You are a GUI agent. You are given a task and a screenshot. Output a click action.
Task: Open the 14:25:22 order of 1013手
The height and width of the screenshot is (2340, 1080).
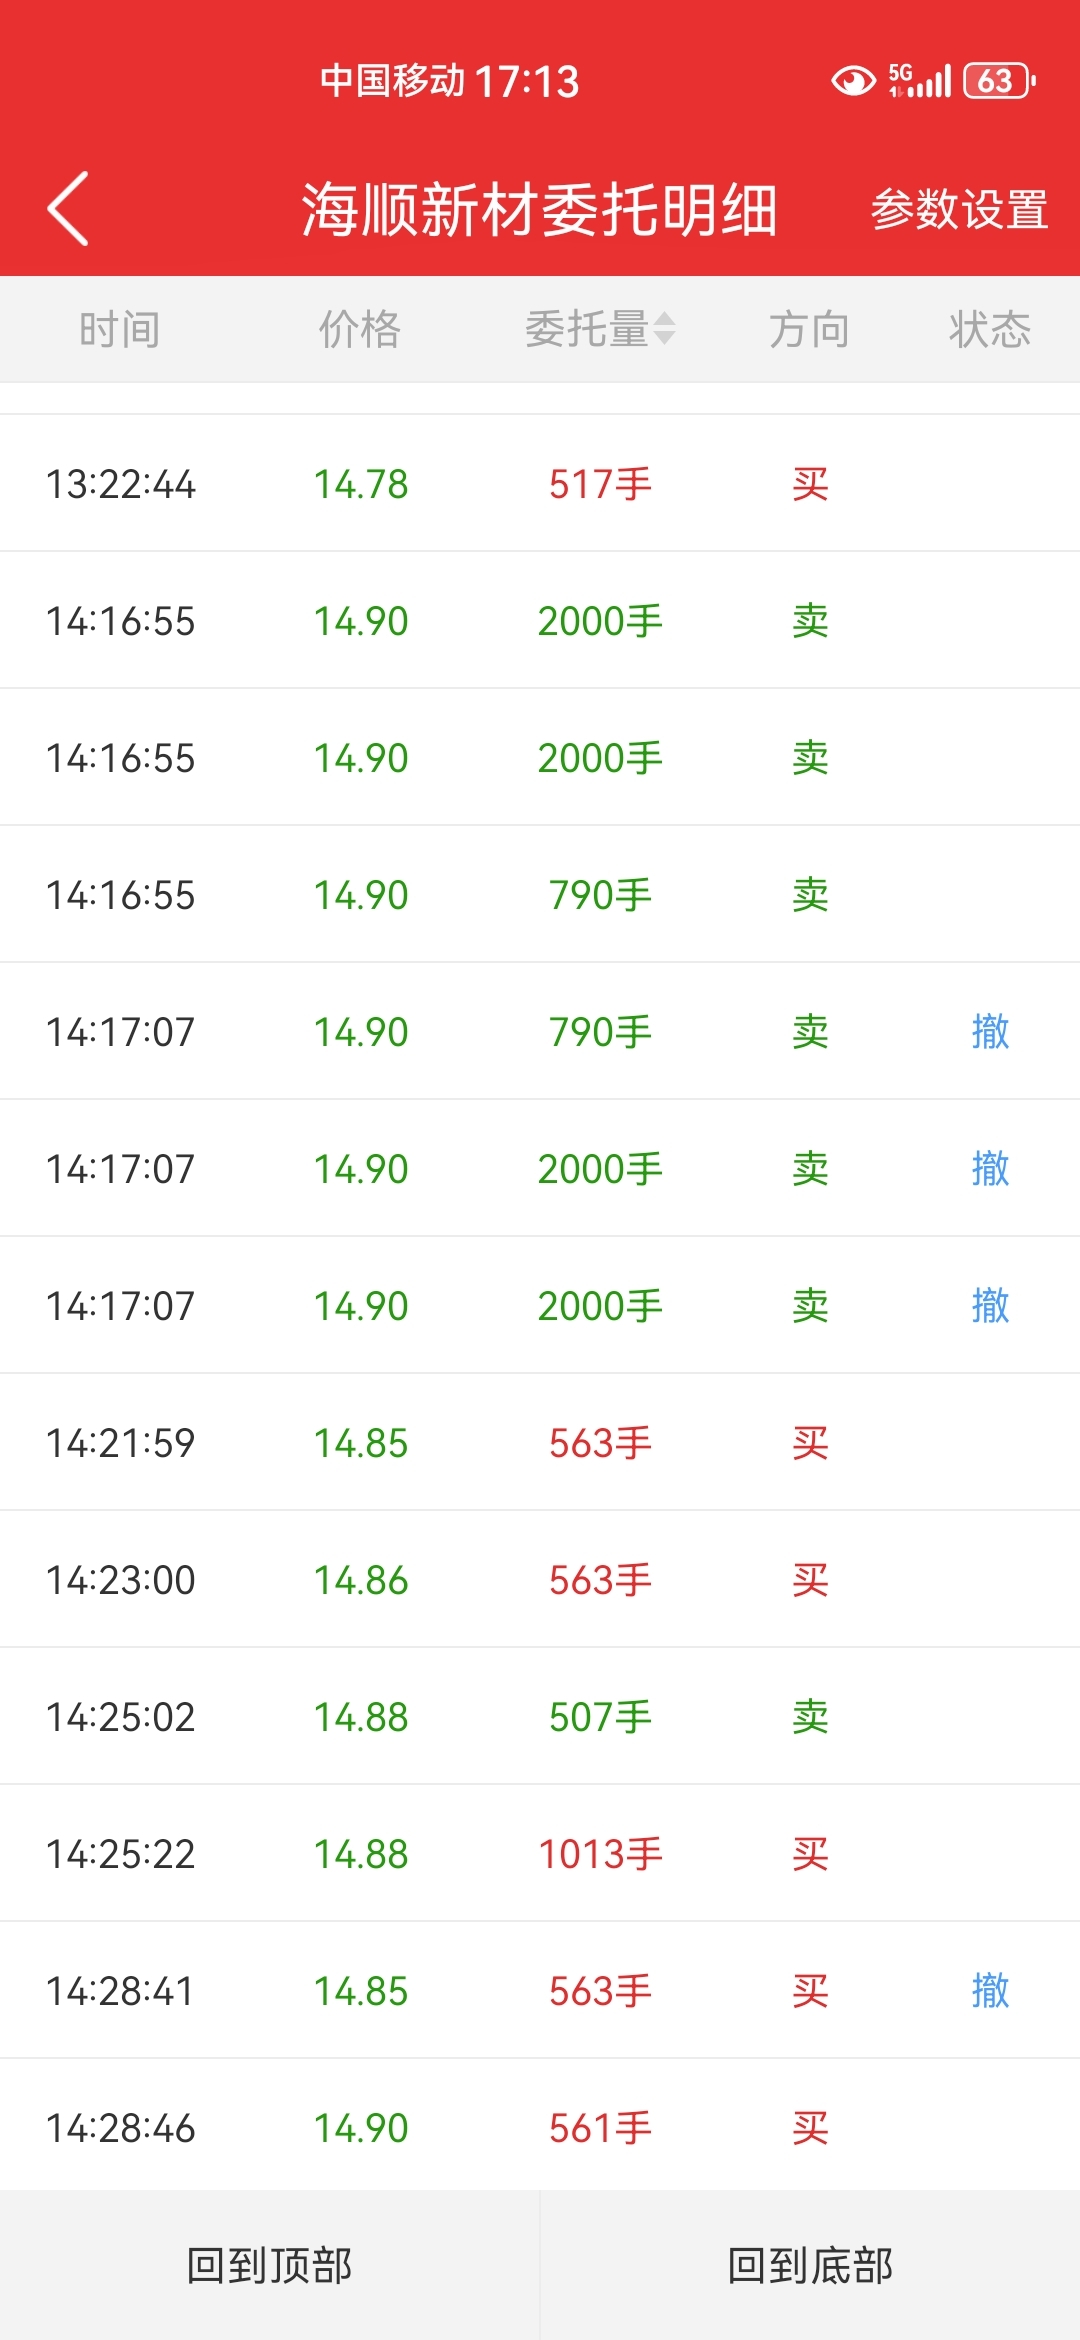(x=540, y=1853)
